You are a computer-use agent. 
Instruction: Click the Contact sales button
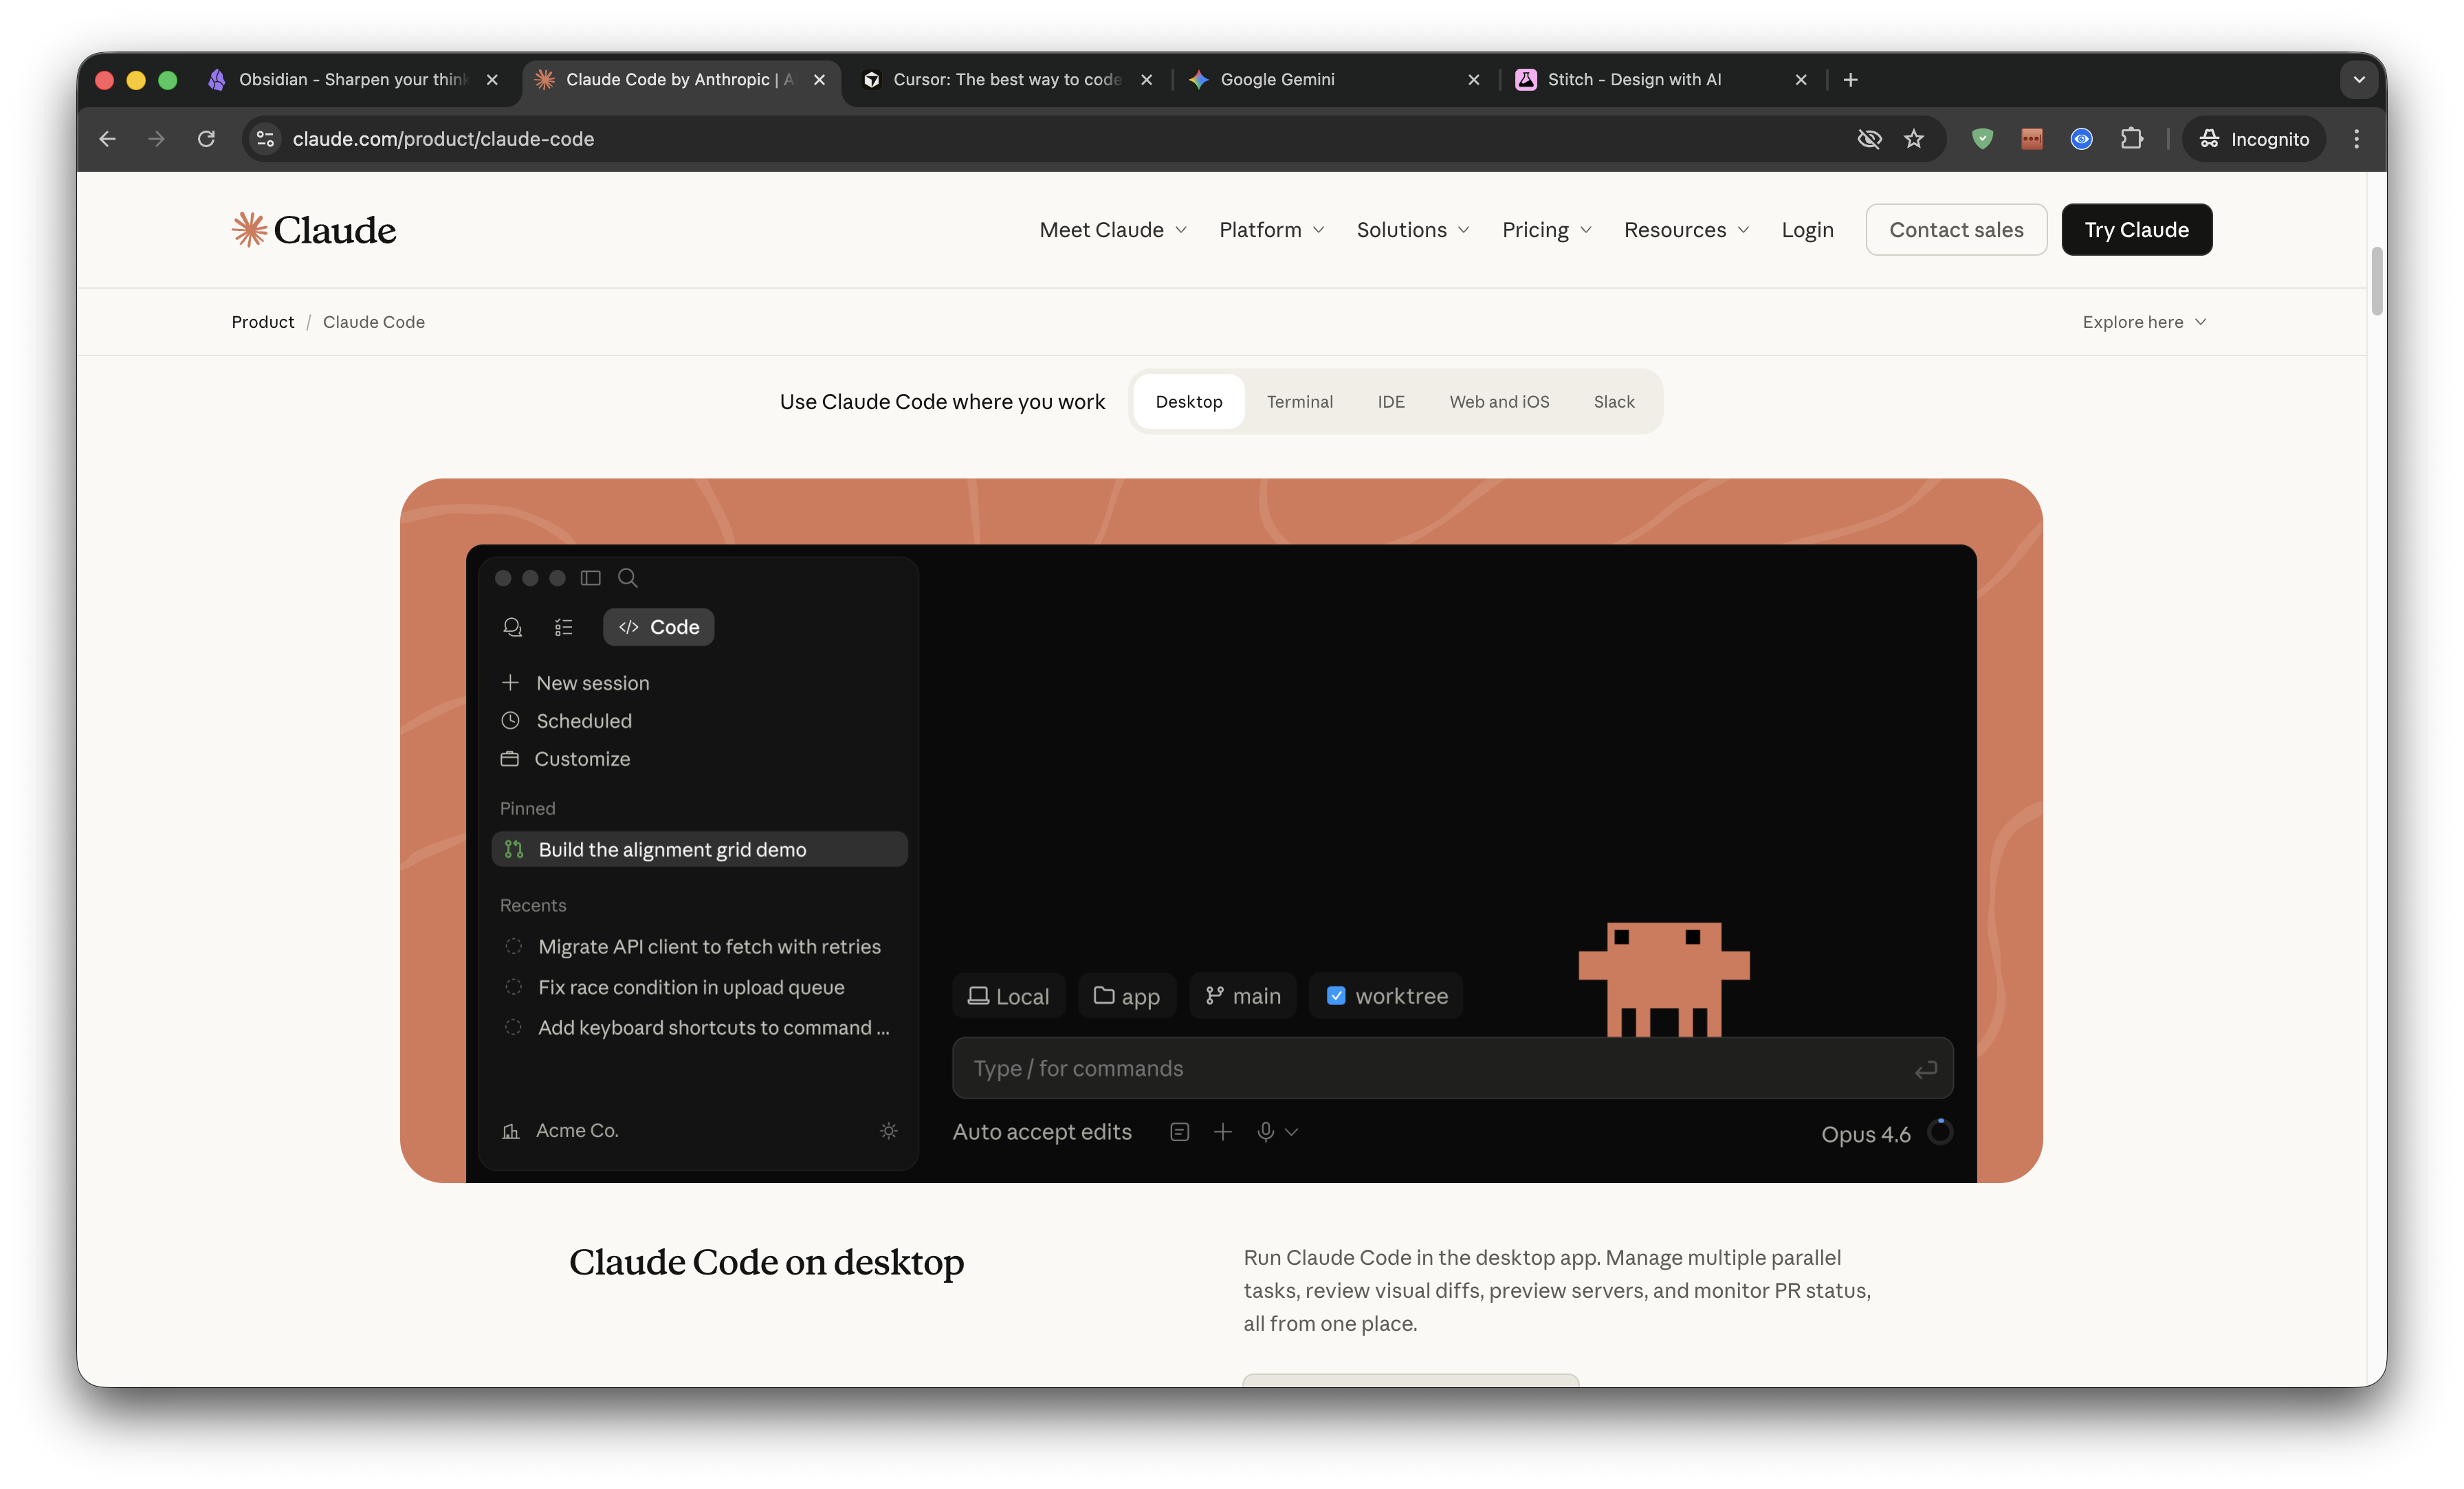1956,230
